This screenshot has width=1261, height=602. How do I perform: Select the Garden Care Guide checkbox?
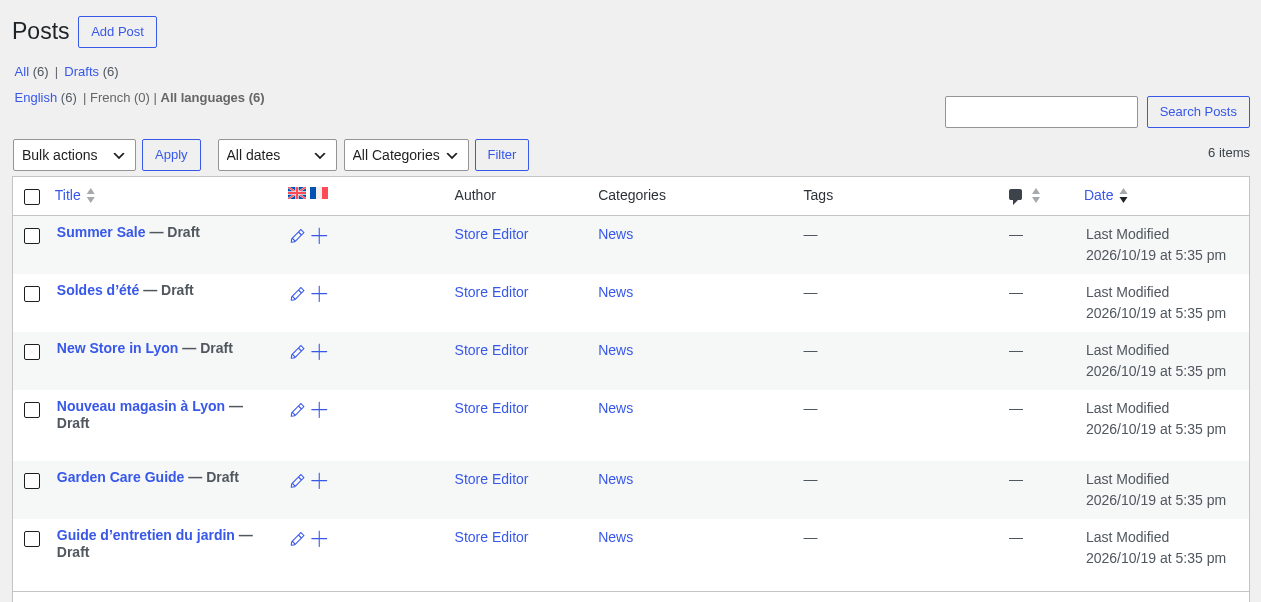tap(32, 481)
